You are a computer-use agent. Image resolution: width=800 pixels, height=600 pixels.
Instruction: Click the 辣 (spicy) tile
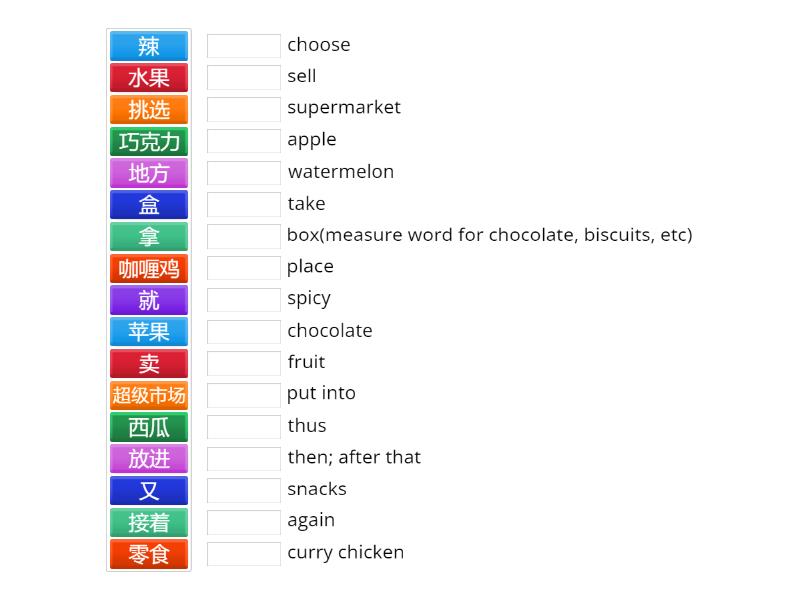click(149, 46)
